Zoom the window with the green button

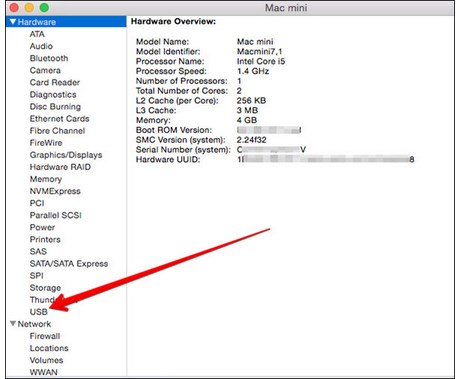tap(44, 7)
